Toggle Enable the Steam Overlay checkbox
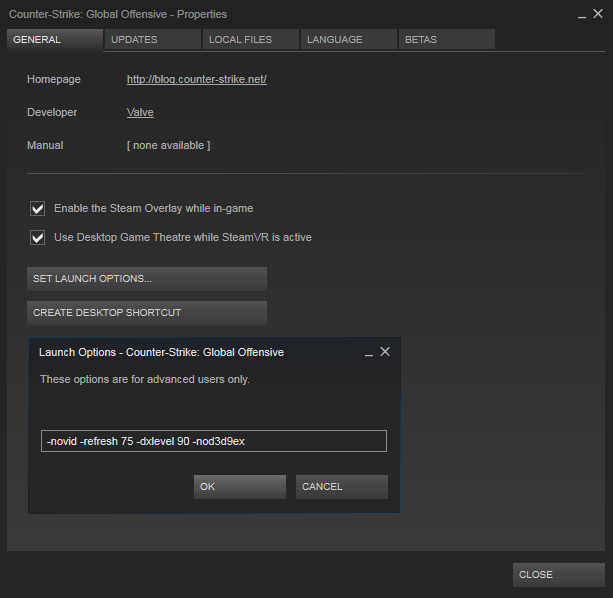This screenshot has width=613, height=598. [38, 208]
